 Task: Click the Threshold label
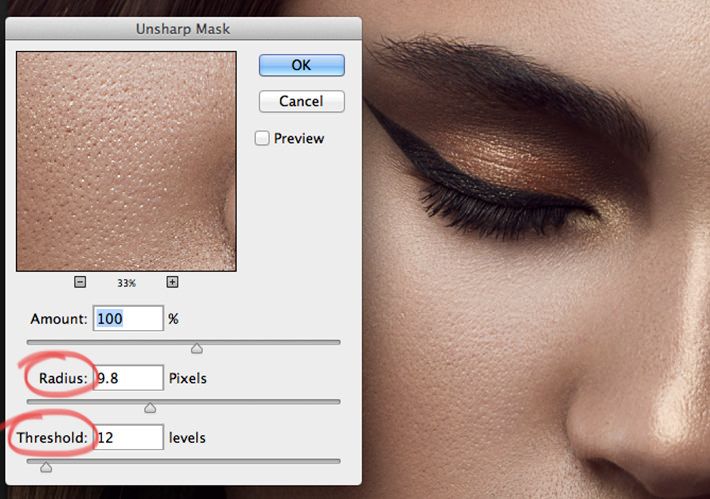coord(52,438)
